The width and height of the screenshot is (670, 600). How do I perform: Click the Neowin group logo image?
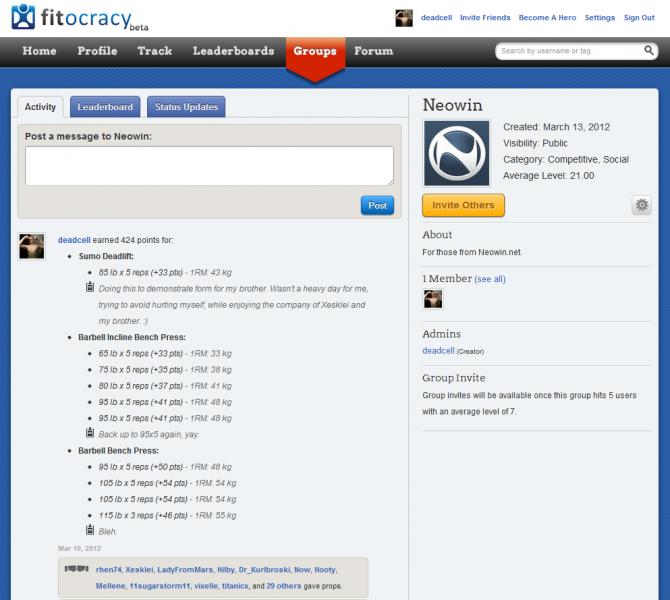click(456, 153)
